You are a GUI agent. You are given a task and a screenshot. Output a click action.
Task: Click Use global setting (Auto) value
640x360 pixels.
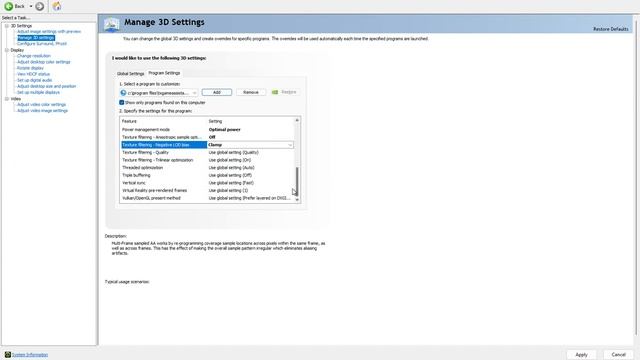(x=231, y=168)
